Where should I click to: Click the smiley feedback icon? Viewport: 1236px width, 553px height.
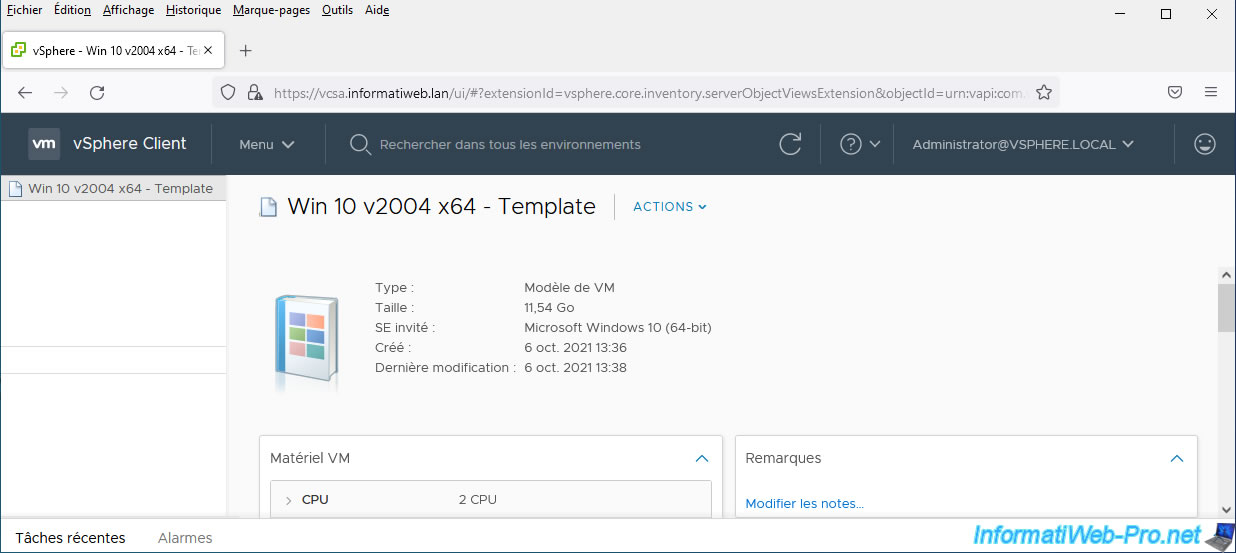tap(1205, 144)
